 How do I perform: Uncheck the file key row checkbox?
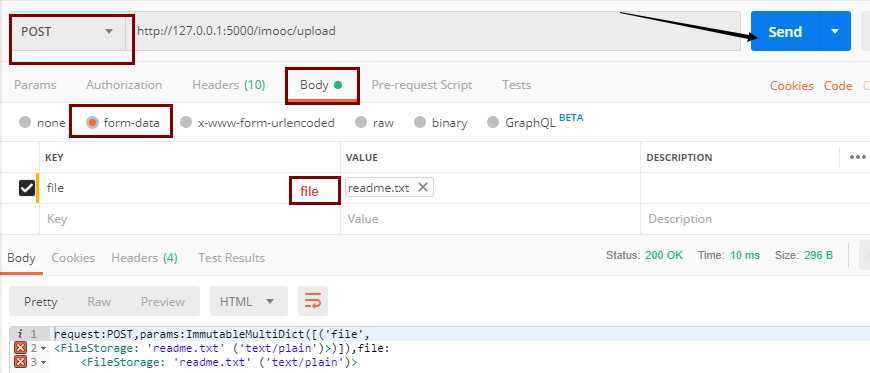pyautogui.click(x=27, y=188)
